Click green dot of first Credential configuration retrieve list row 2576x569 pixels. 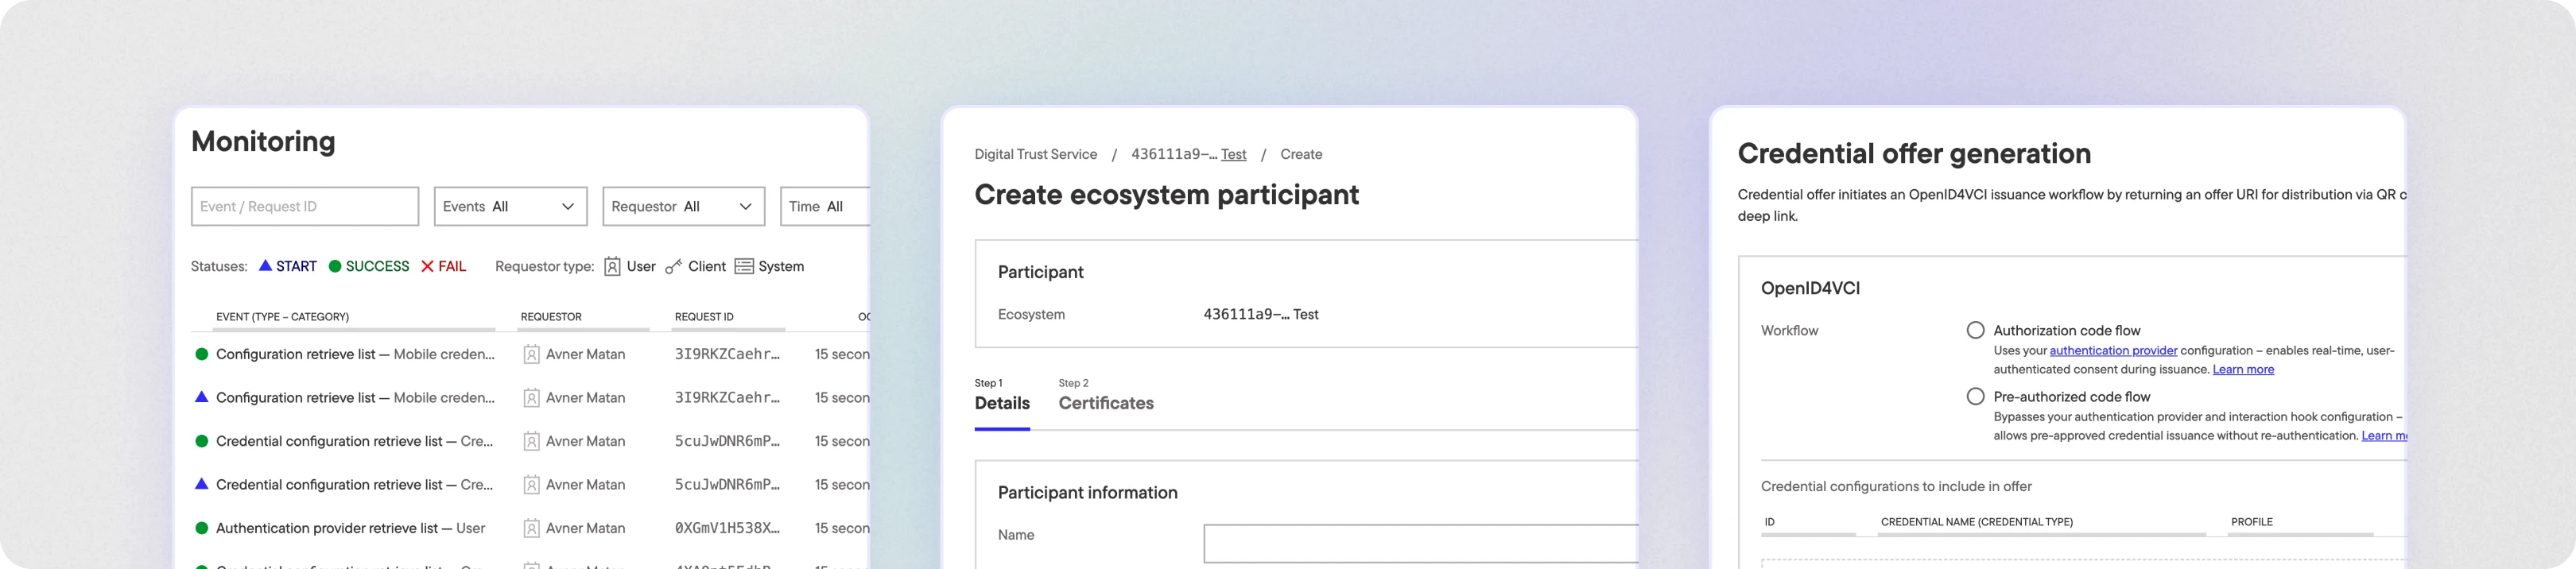(201, 441)
